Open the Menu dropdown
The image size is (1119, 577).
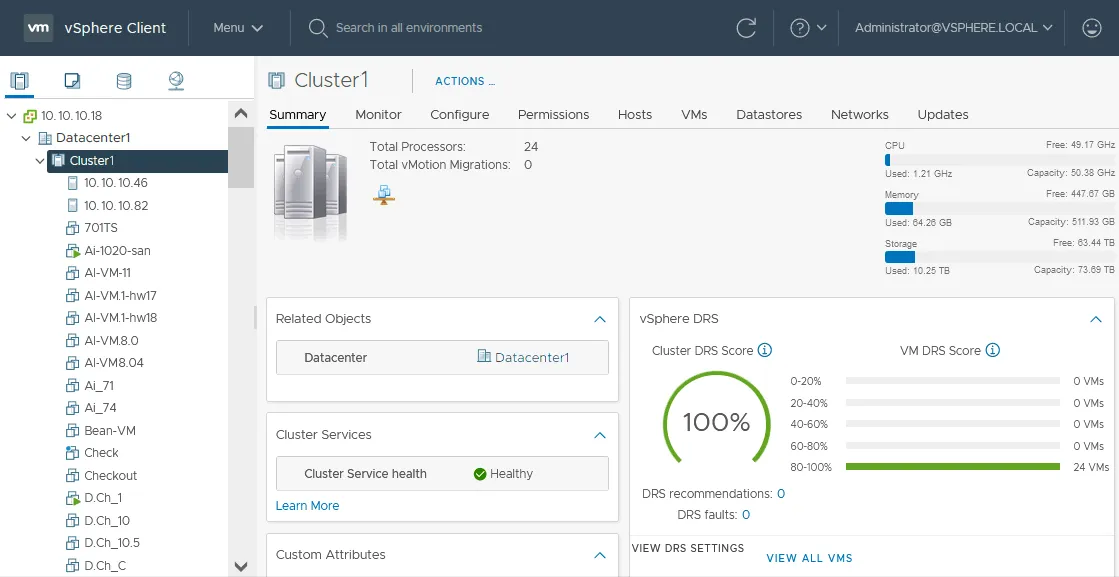(x=238, y=28)
